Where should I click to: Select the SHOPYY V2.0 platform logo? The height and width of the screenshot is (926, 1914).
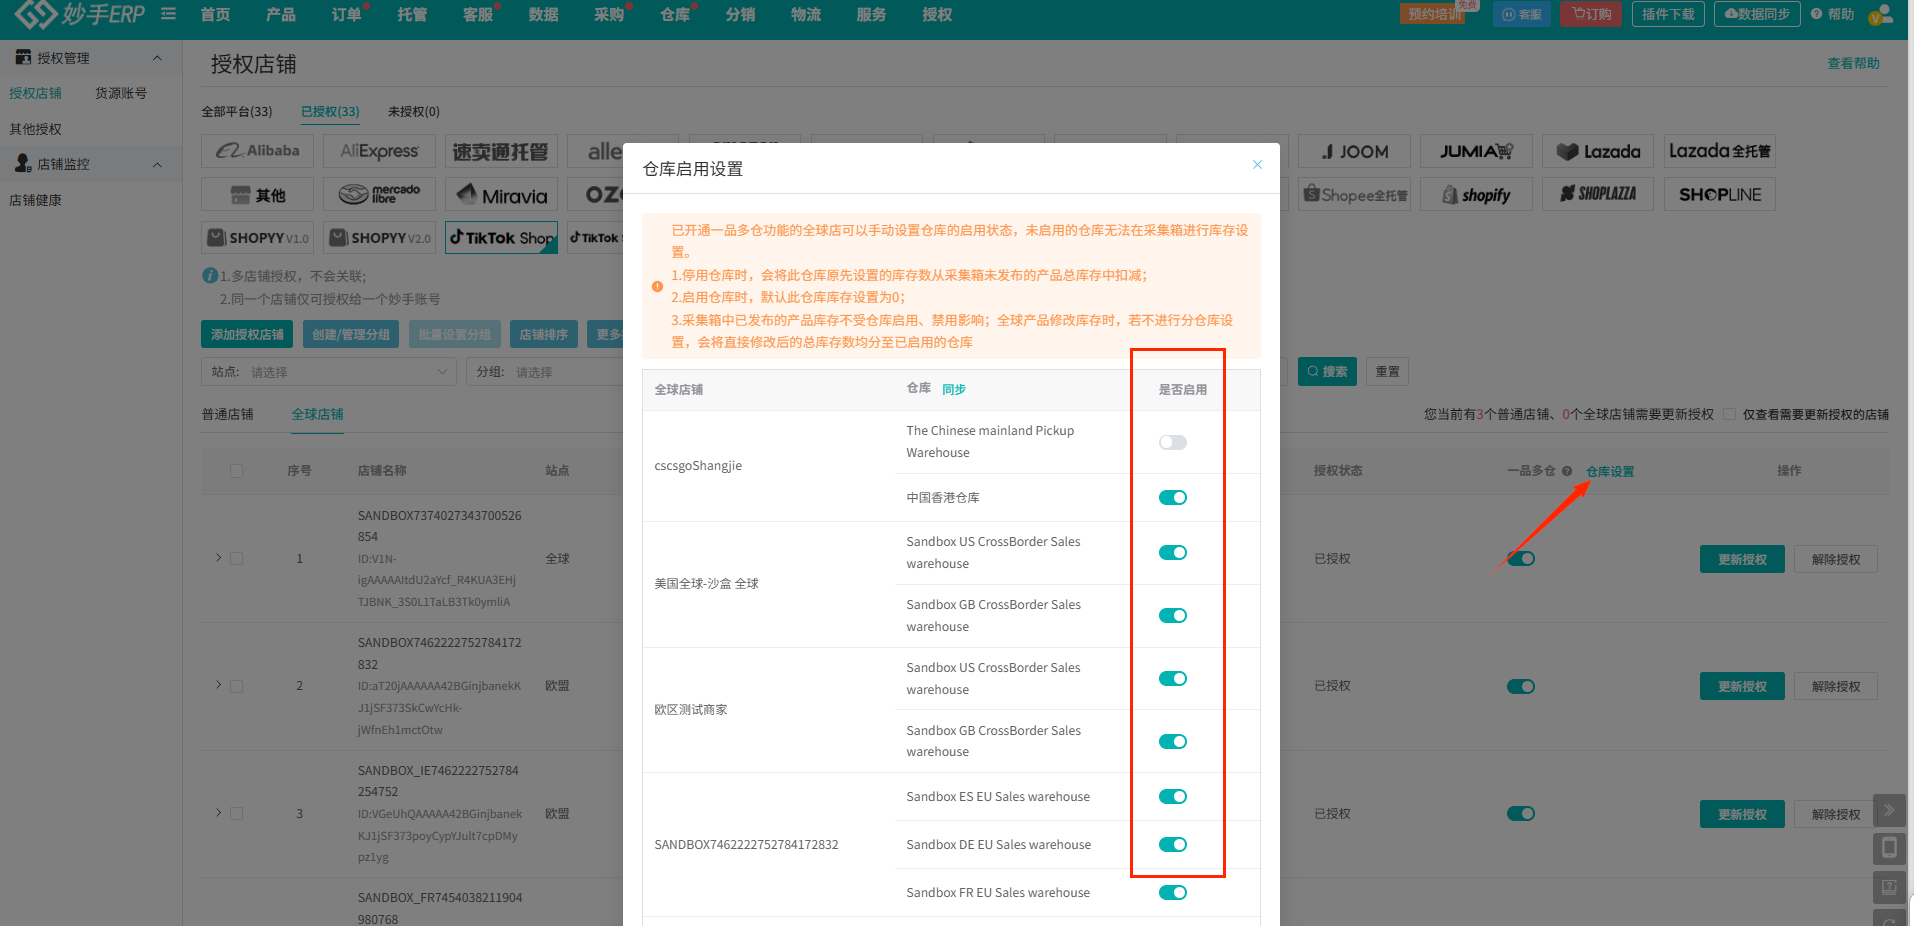coord(380,237)
